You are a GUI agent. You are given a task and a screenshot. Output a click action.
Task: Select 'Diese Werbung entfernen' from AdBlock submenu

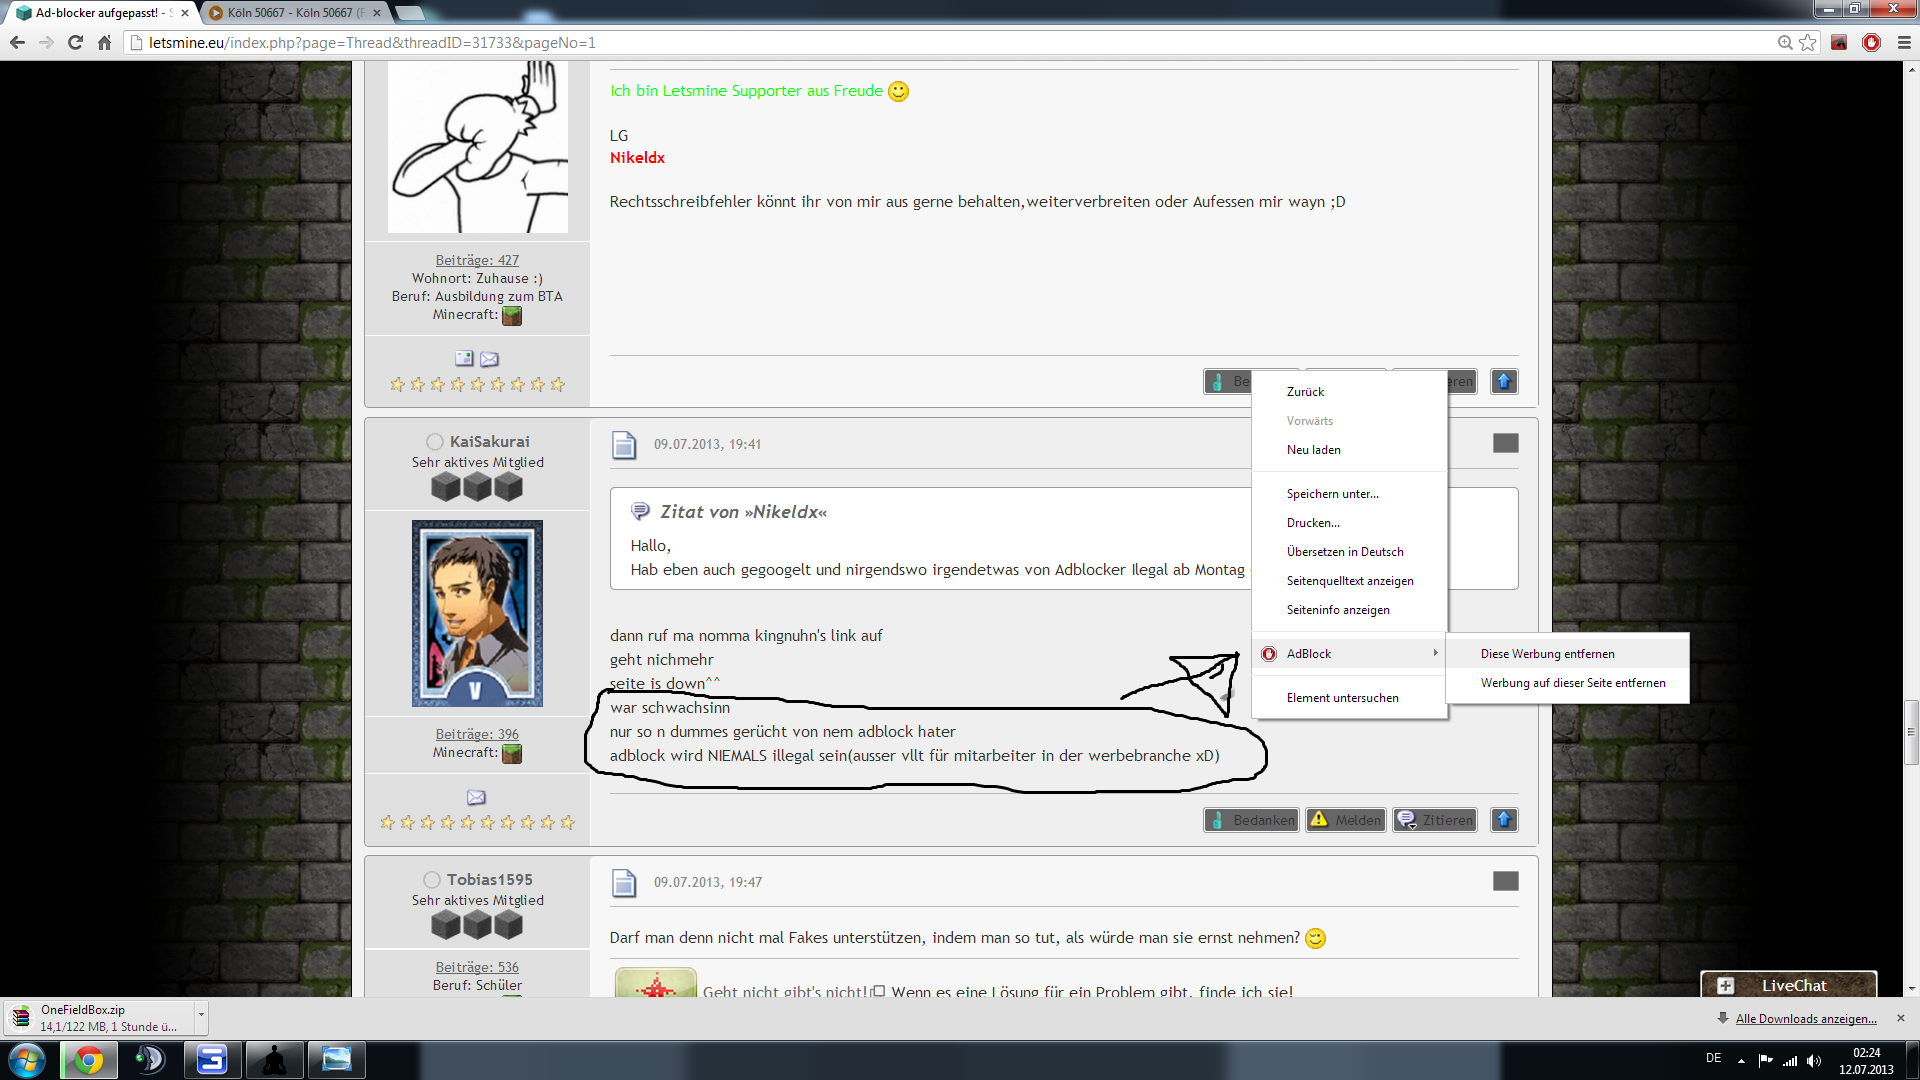(1547, 653)
